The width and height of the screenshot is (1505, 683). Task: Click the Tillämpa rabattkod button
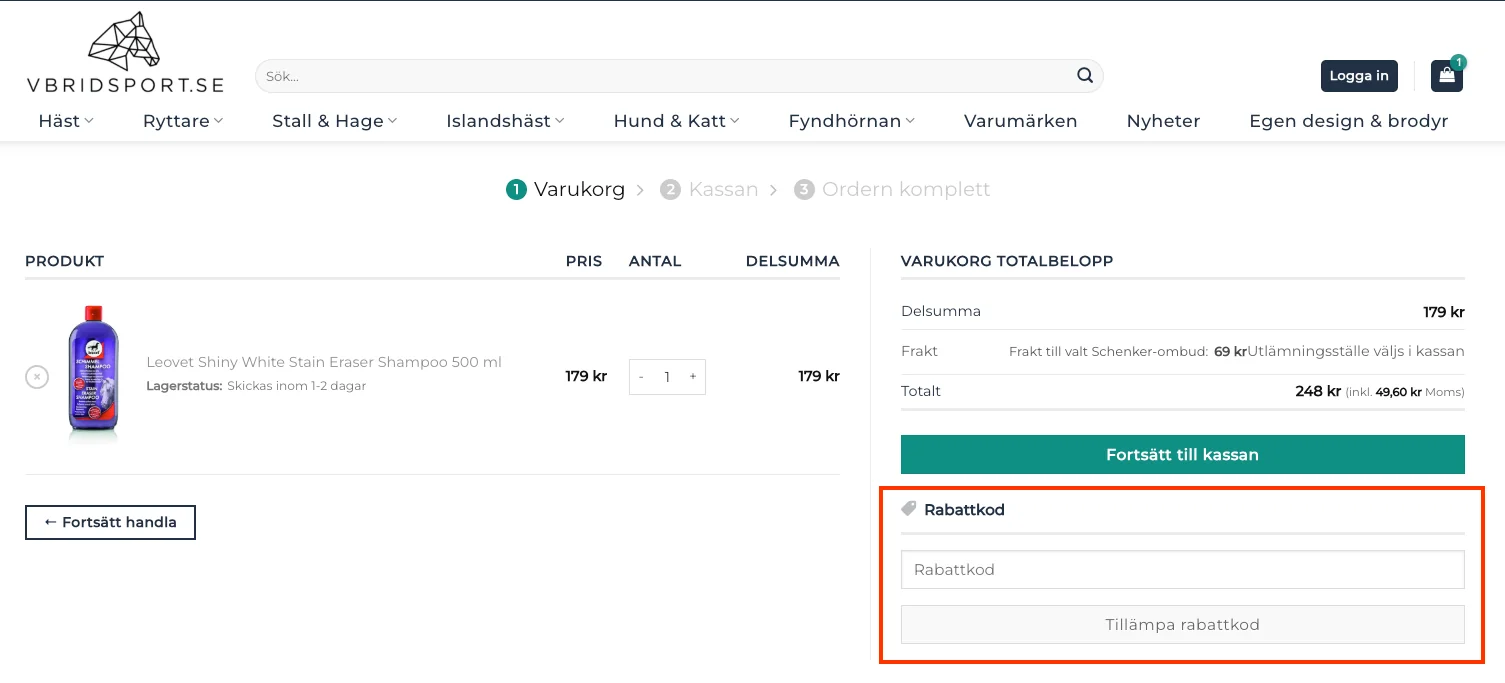coord(1182,625)
